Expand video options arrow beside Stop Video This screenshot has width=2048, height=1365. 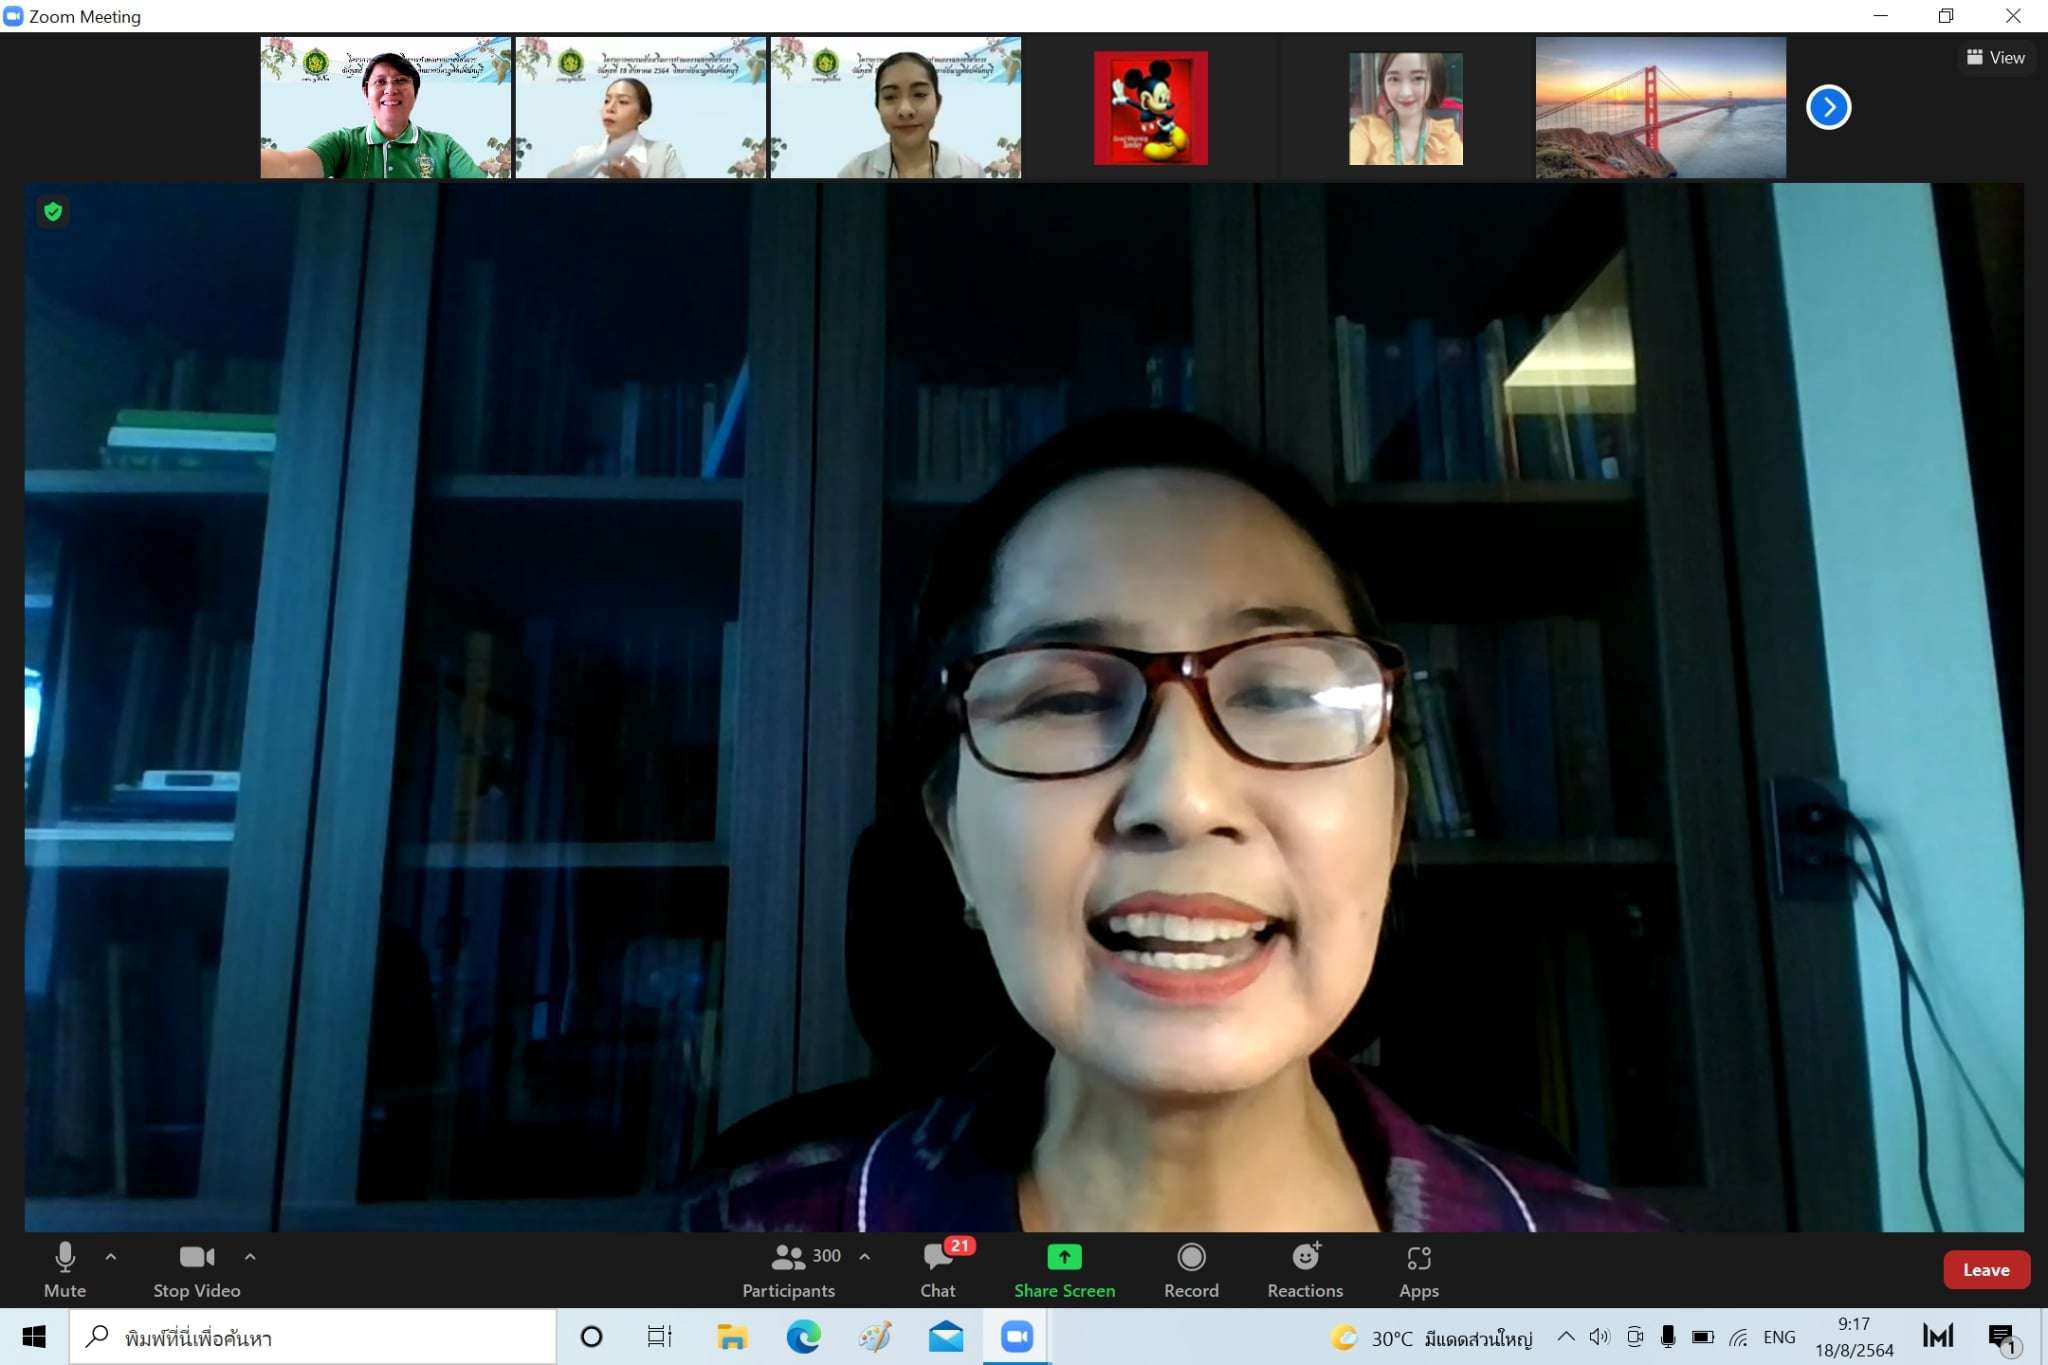pyautogui.click(x=250, y=1257)
